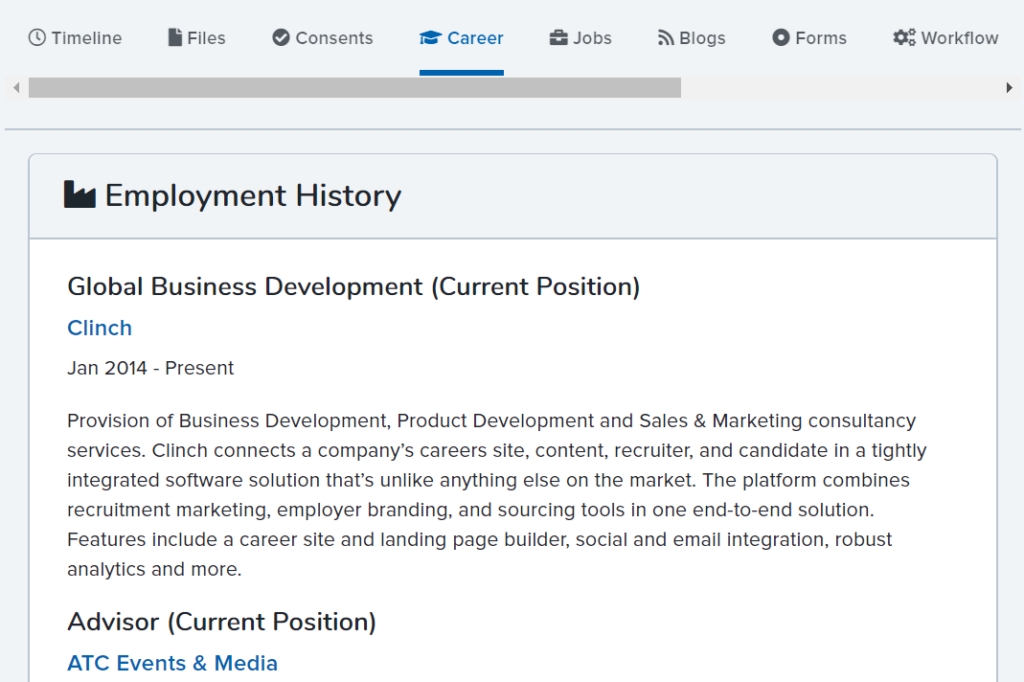
Task: Click the Employment History factory icon
Action: (80, 195)
